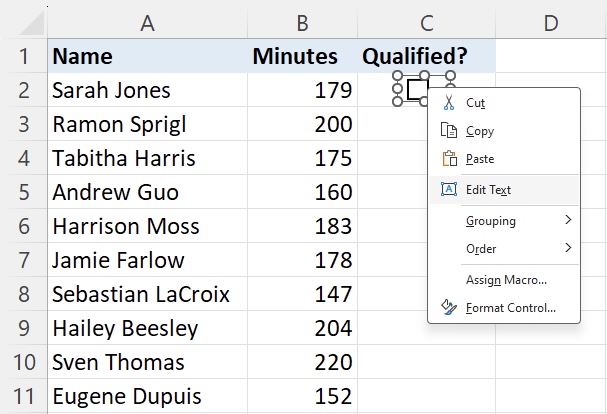Select Format Control menu entry
The width and height of the screenshot is (607, 414).
pos(511,307)
